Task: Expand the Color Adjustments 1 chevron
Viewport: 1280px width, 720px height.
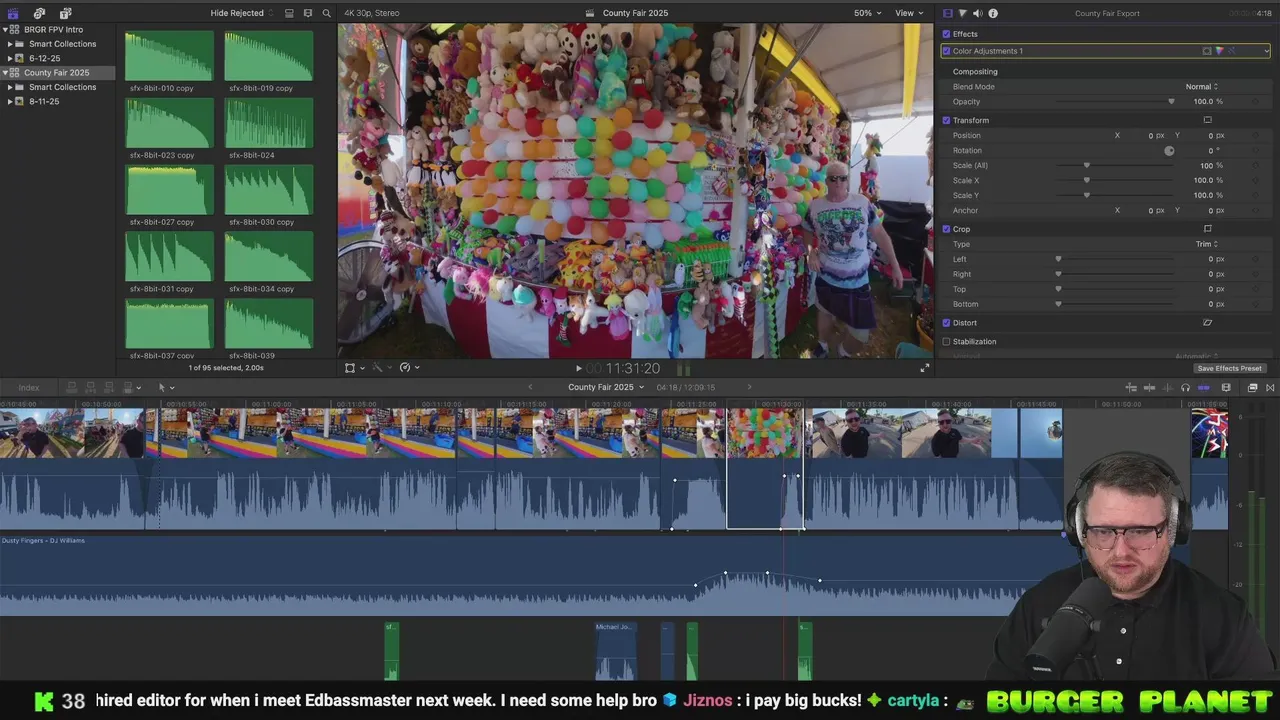Action: 1267,51
